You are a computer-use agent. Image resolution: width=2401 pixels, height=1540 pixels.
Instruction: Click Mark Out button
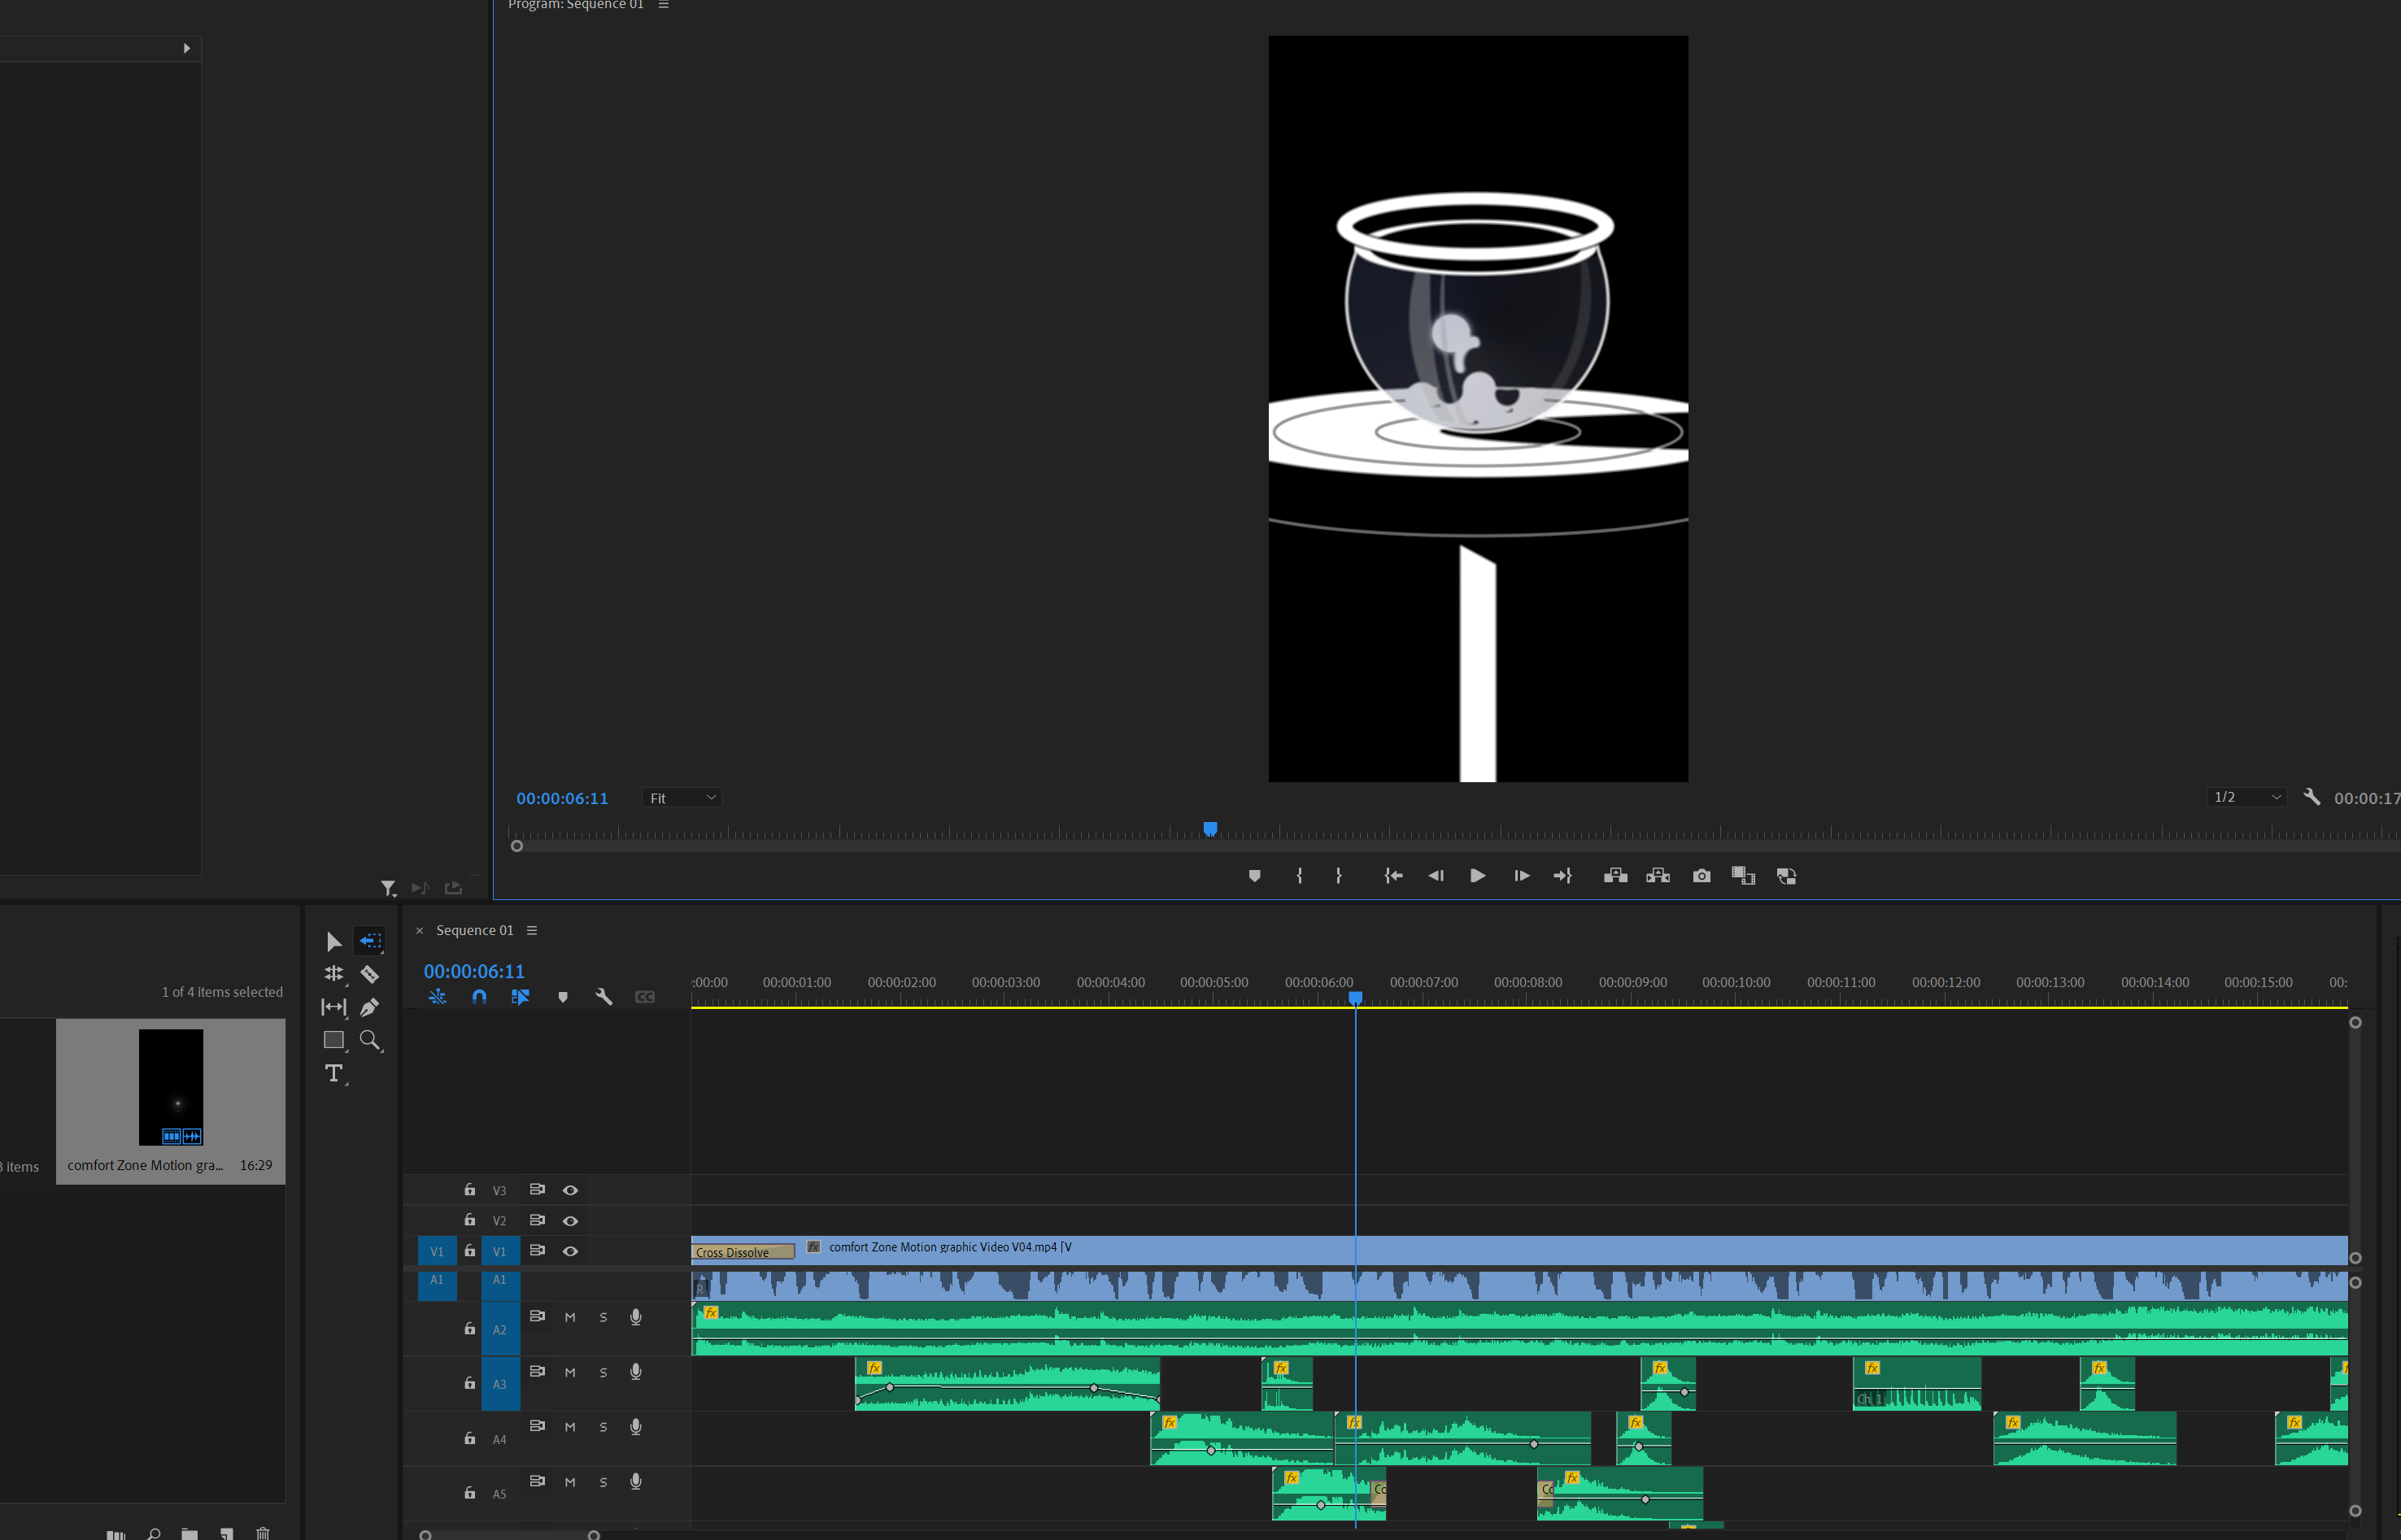[1339, 876]
